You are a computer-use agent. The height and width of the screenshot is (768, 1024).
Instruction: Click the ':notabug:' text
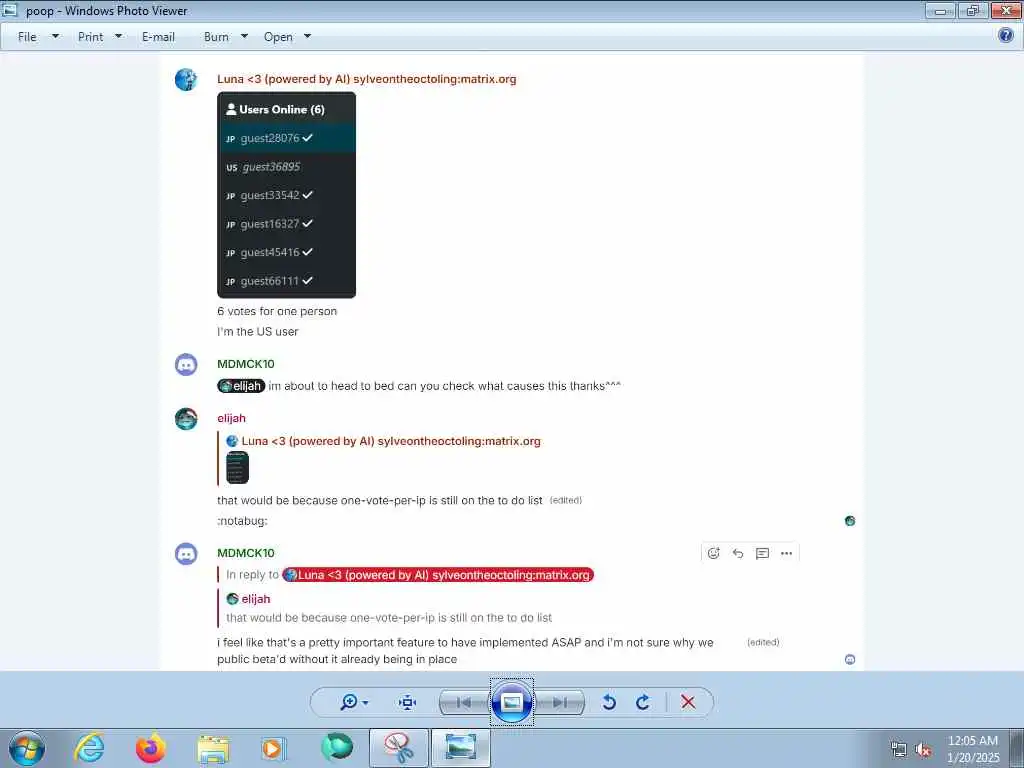[x=242, y=520]
